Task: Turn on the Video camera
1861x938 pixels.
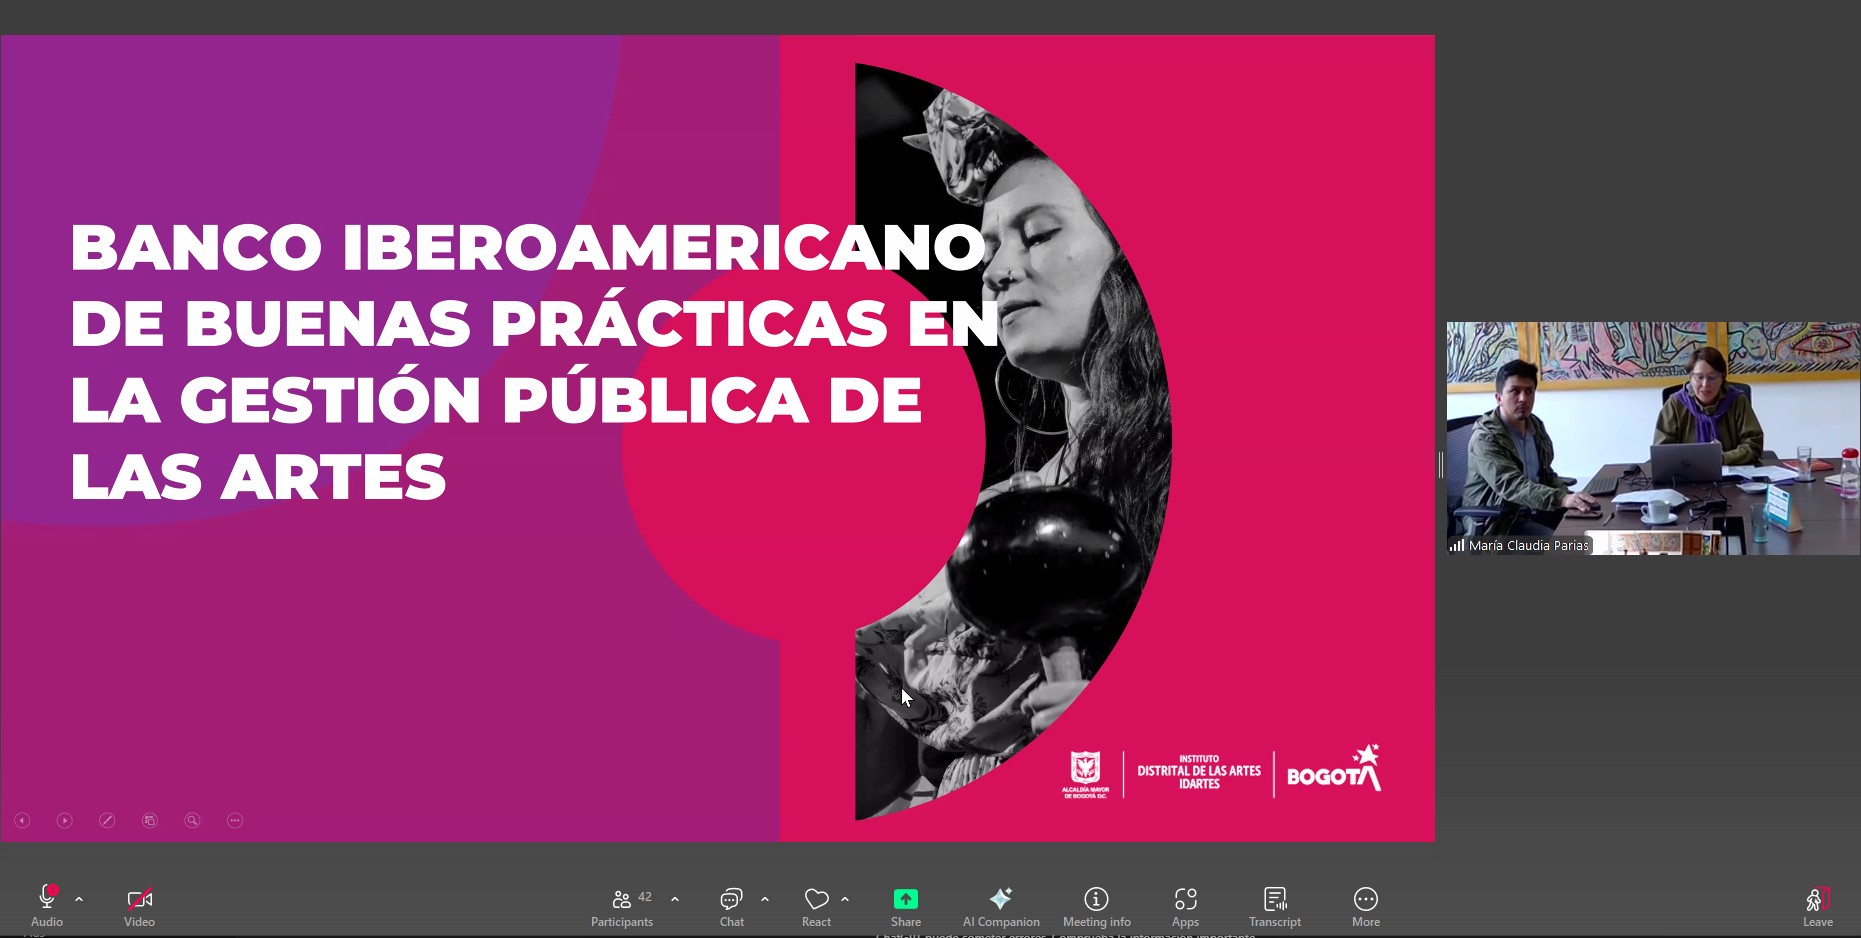Action: 139,899
